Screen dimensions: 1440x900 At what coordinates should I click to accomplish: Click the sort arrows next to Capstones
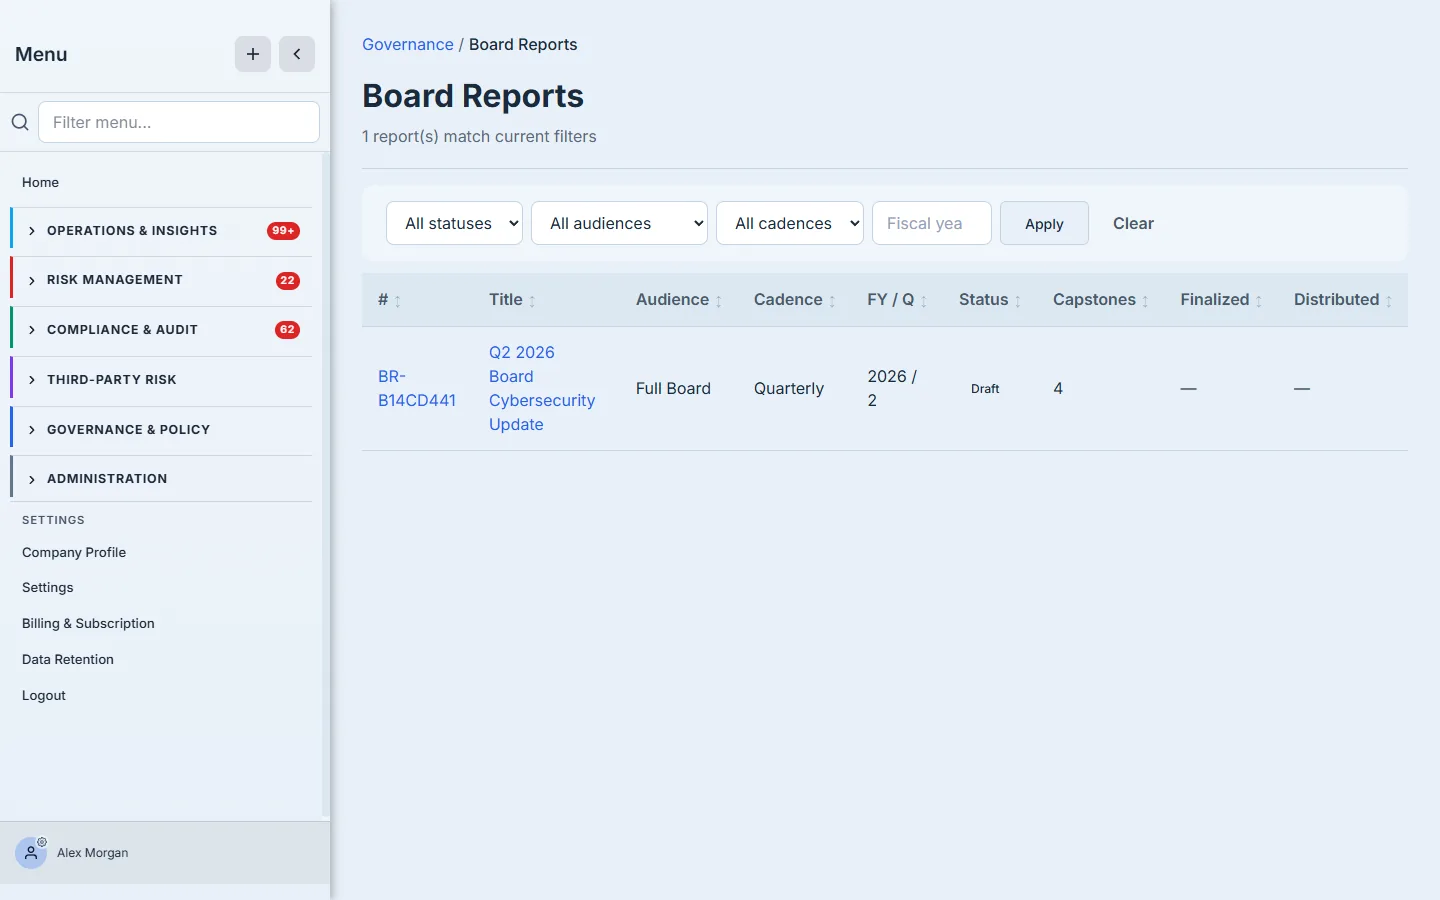point(1145,301)
